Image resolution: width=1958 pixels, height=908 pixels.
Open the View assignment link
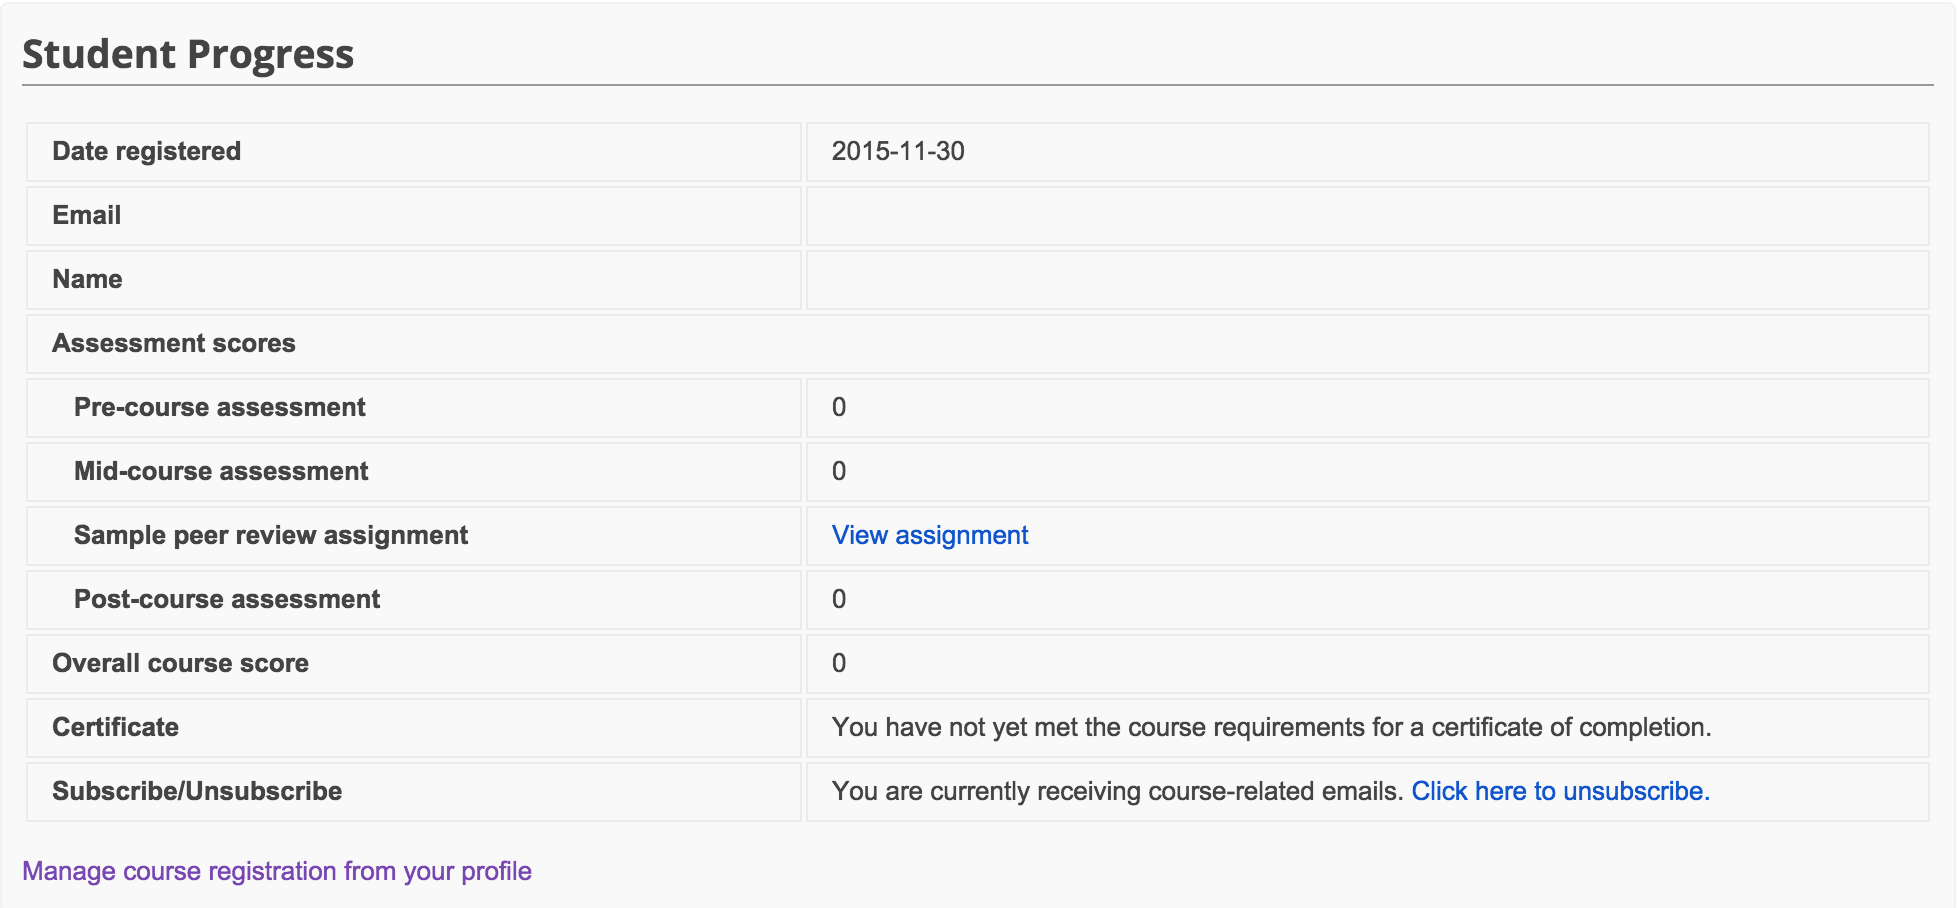pyautogui.click(x=930, y=536)
